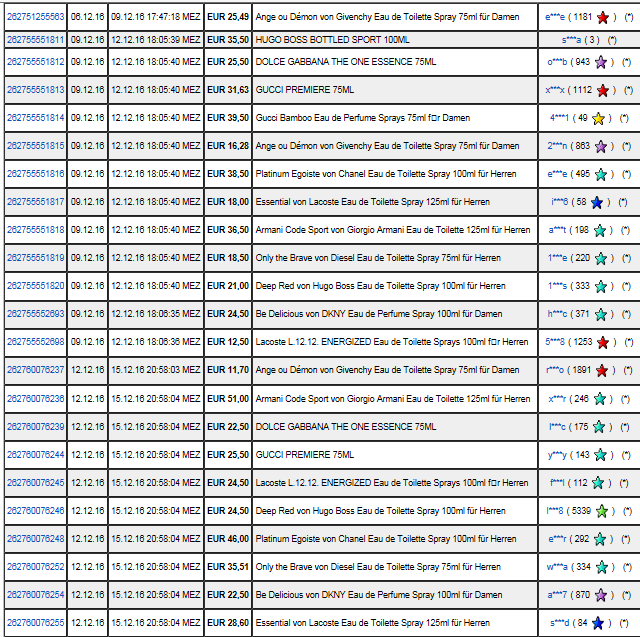Viewport: 640px width, 637px height.
Task: Open item link 262755551811
Action: point(36,40)
